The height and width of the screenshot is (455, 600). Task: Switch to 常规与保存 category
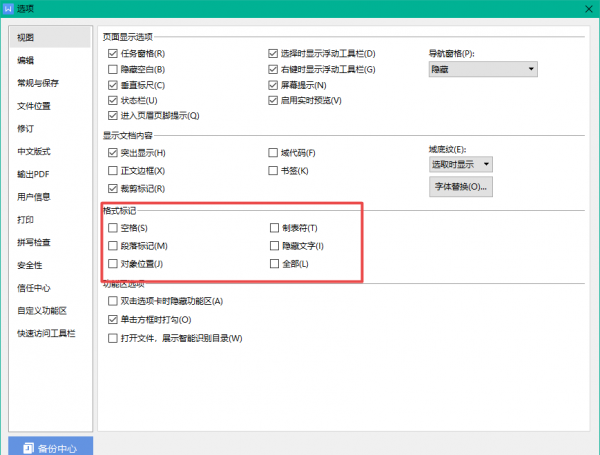38,83
